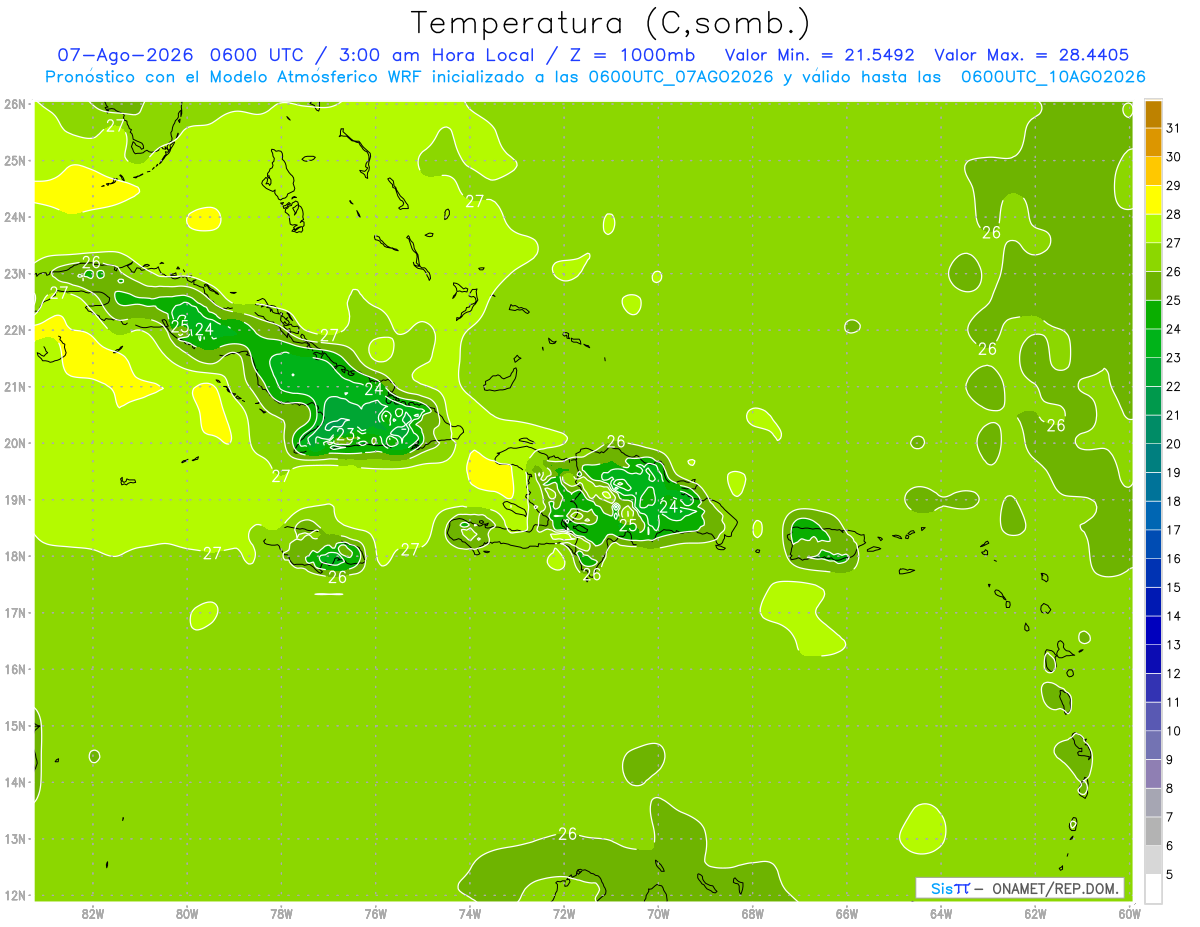1200x927 pixels.
Task: Click the color scale label 28
Action: [1174, 214]
